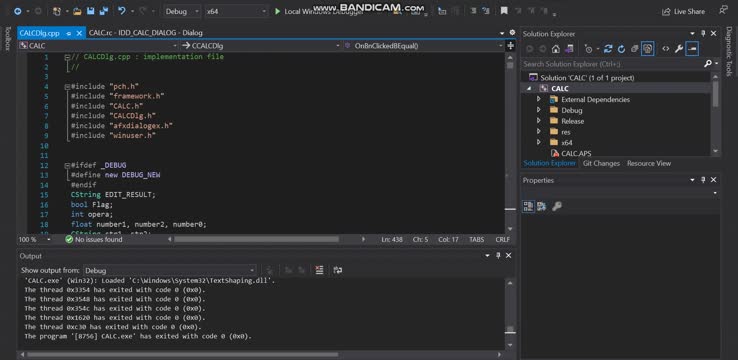Open the editor tab settings gear
The width and height of the screenshot is (738, 360).
point(513,33)
